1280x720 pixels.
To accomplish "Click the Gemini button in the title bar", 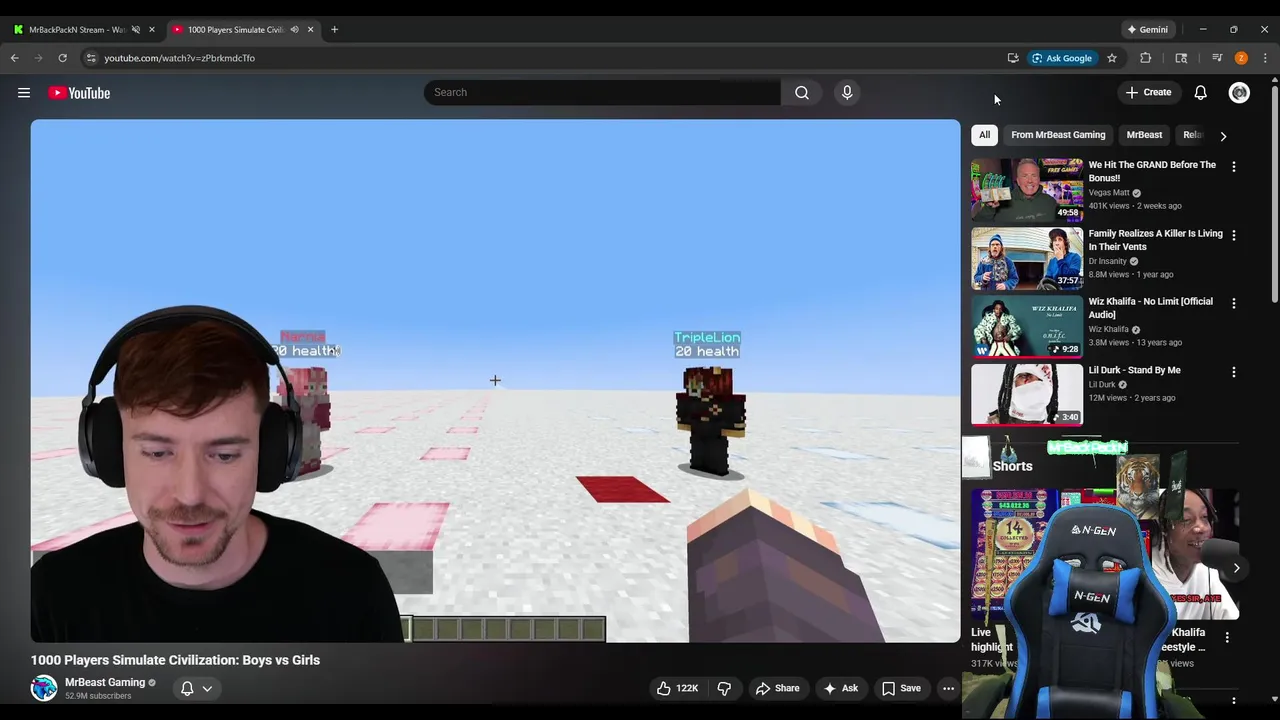I will point(1147,29).
